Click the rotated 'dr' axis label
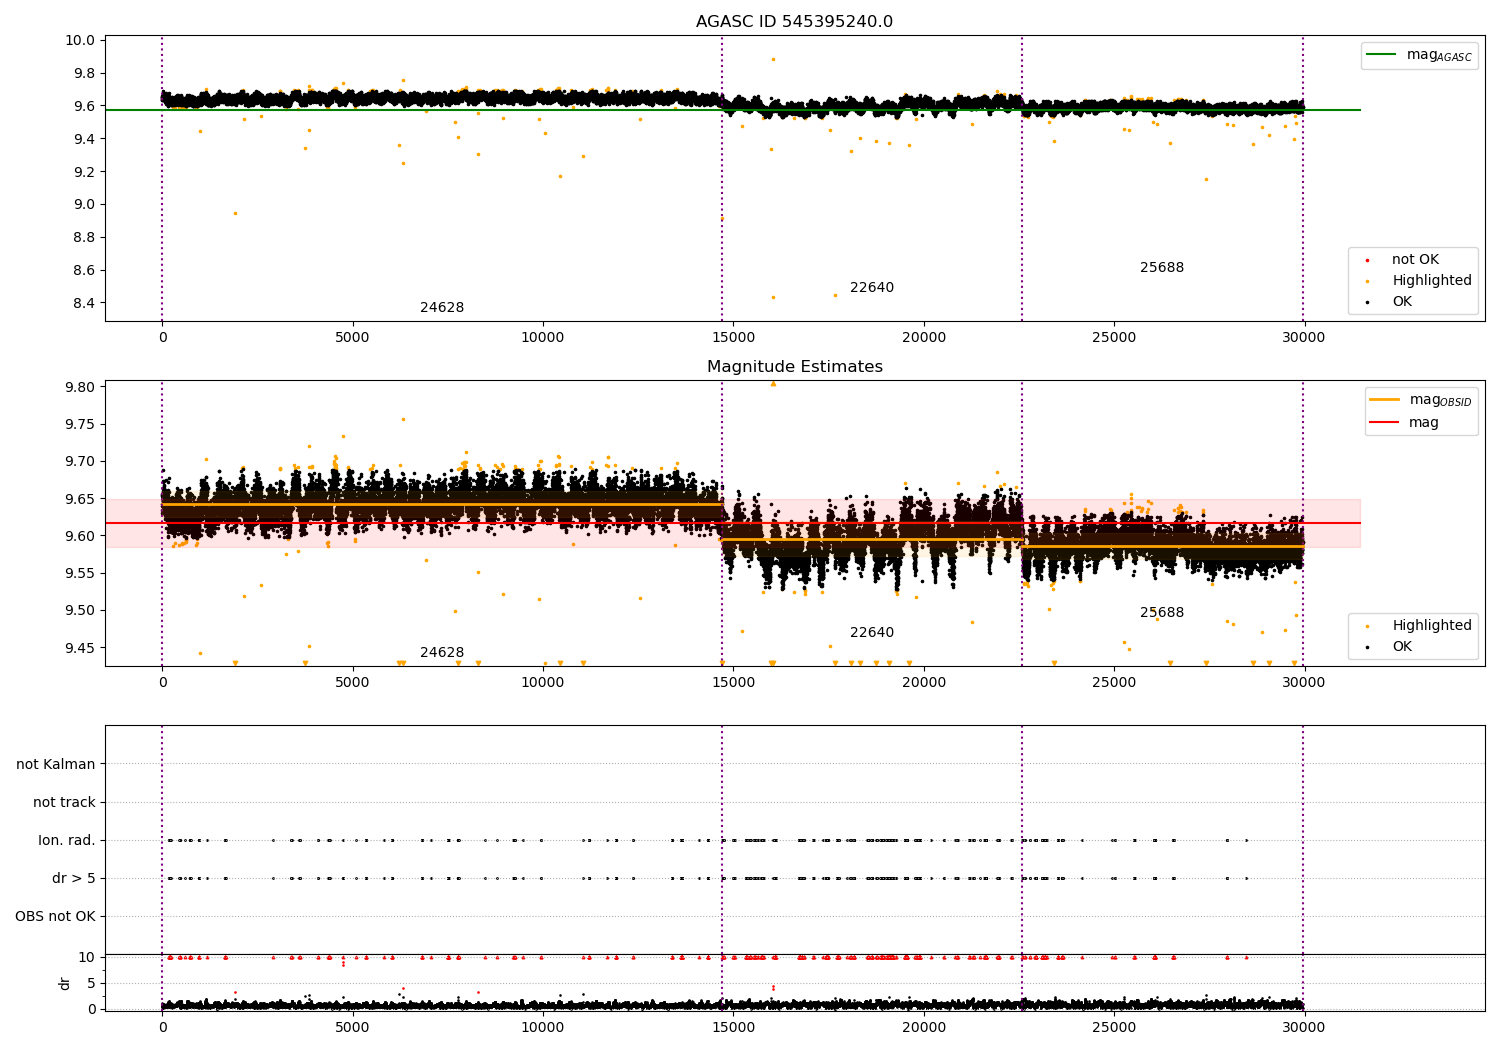The height and width of the screenshot is (1050, 1500). tap(65, 983)
